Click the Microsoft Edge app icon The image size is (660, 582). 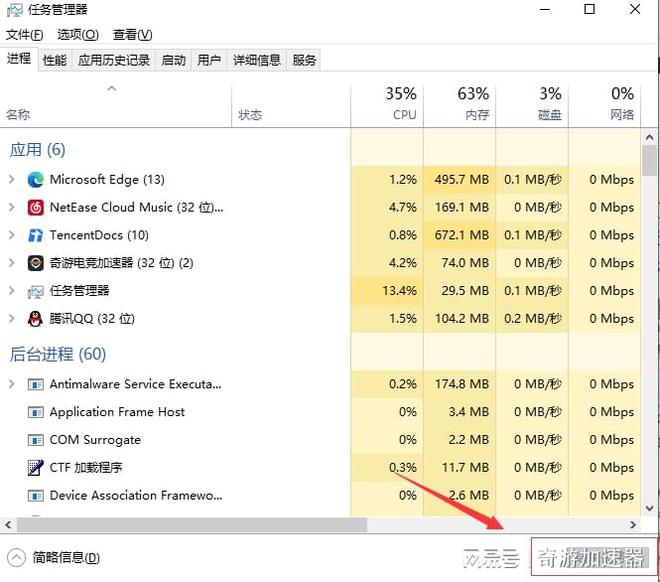[35, 180]
